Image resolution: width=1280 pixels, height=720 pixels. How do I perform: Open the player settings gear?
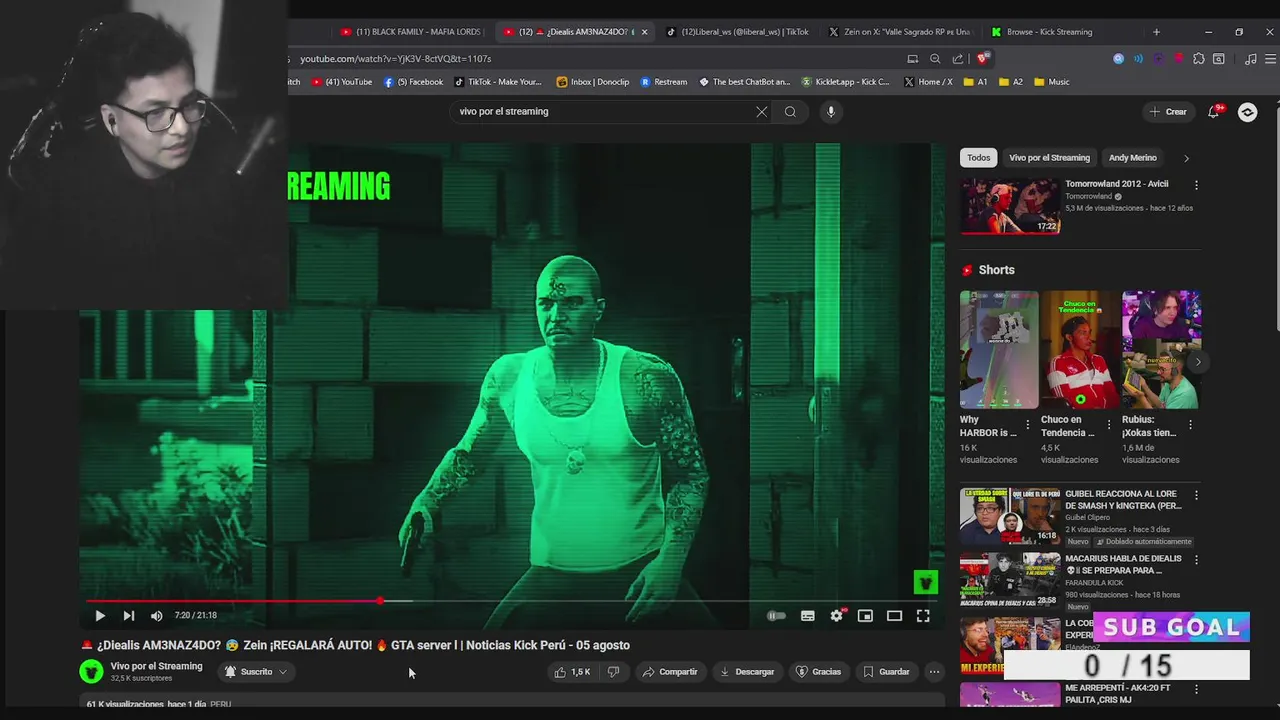[837, 616]
